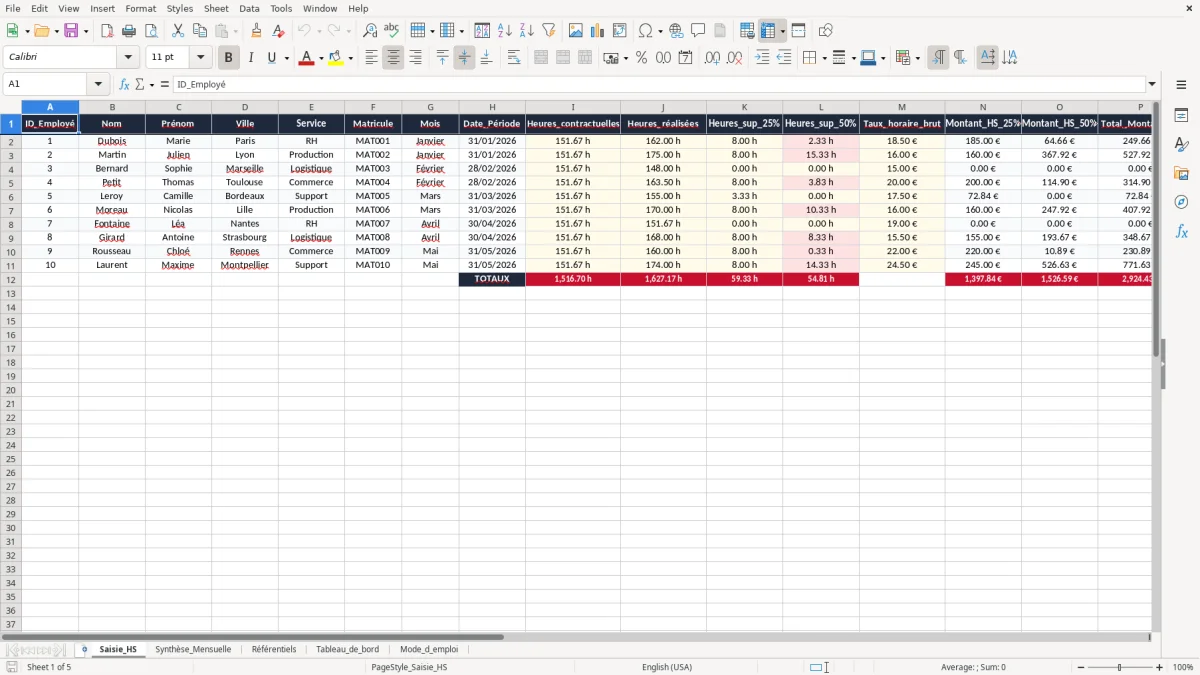
Task: Switch to the Tableau_de_bord sheet tab
Action: pos(347,649)
